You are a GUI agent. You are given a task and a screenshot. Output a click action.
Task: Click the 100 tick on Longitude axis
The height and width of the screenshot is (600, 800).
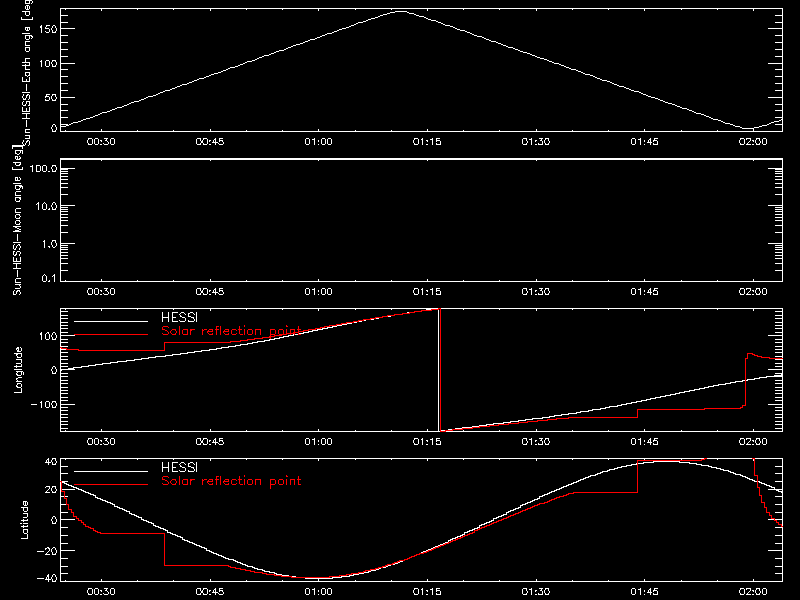coord(48,336)
